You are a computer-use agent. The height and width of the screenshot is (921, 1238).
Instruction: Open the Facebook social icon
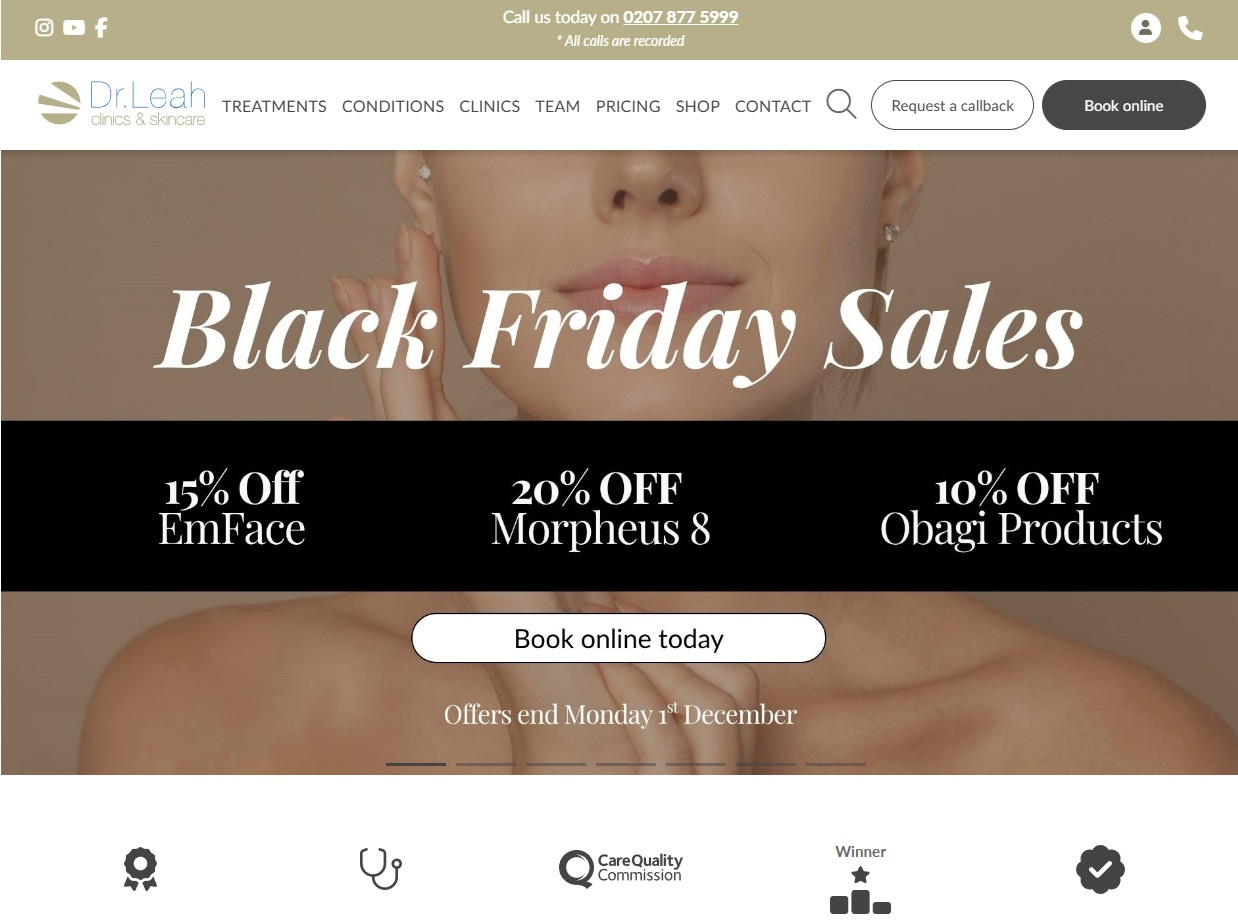(x=101, y=28)
